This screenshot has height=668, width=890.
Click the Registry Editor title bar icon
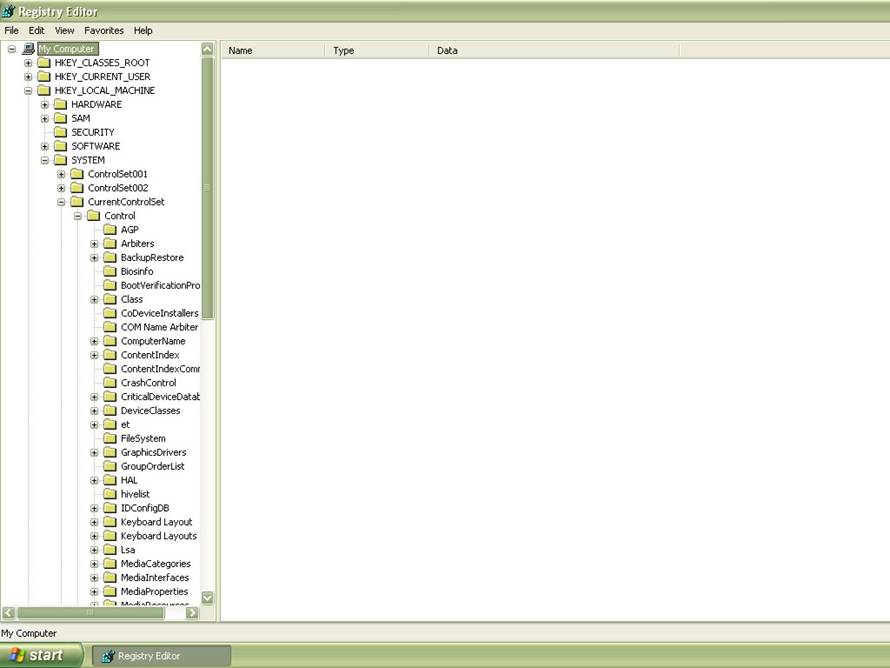tap(9, 11)
